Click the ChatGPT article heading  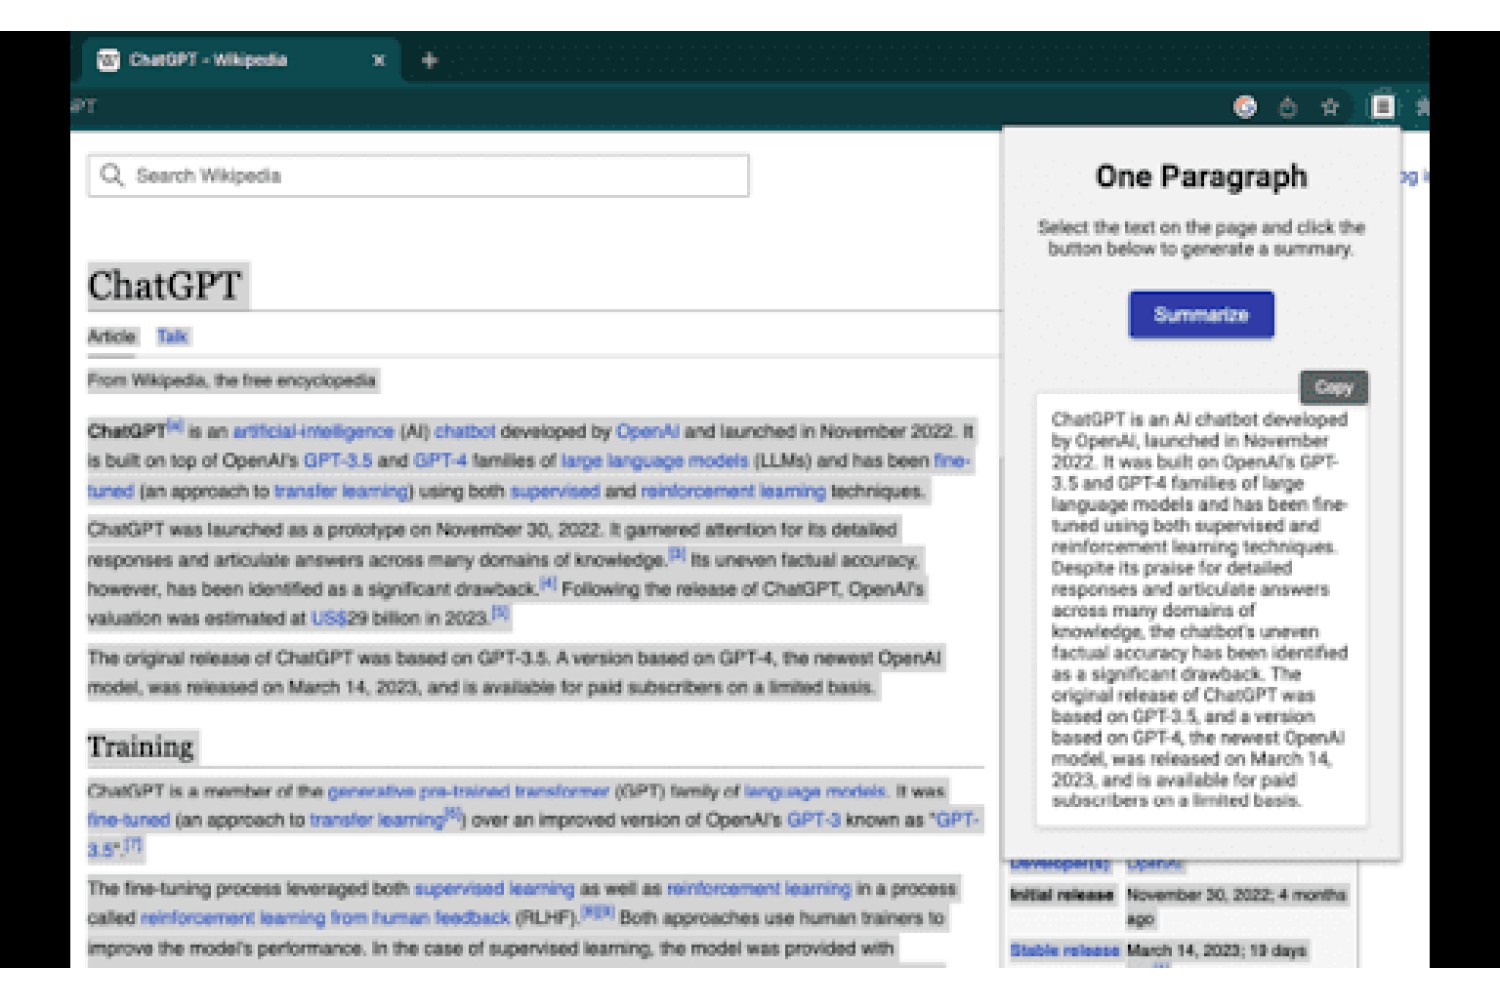tap(165, 286)
